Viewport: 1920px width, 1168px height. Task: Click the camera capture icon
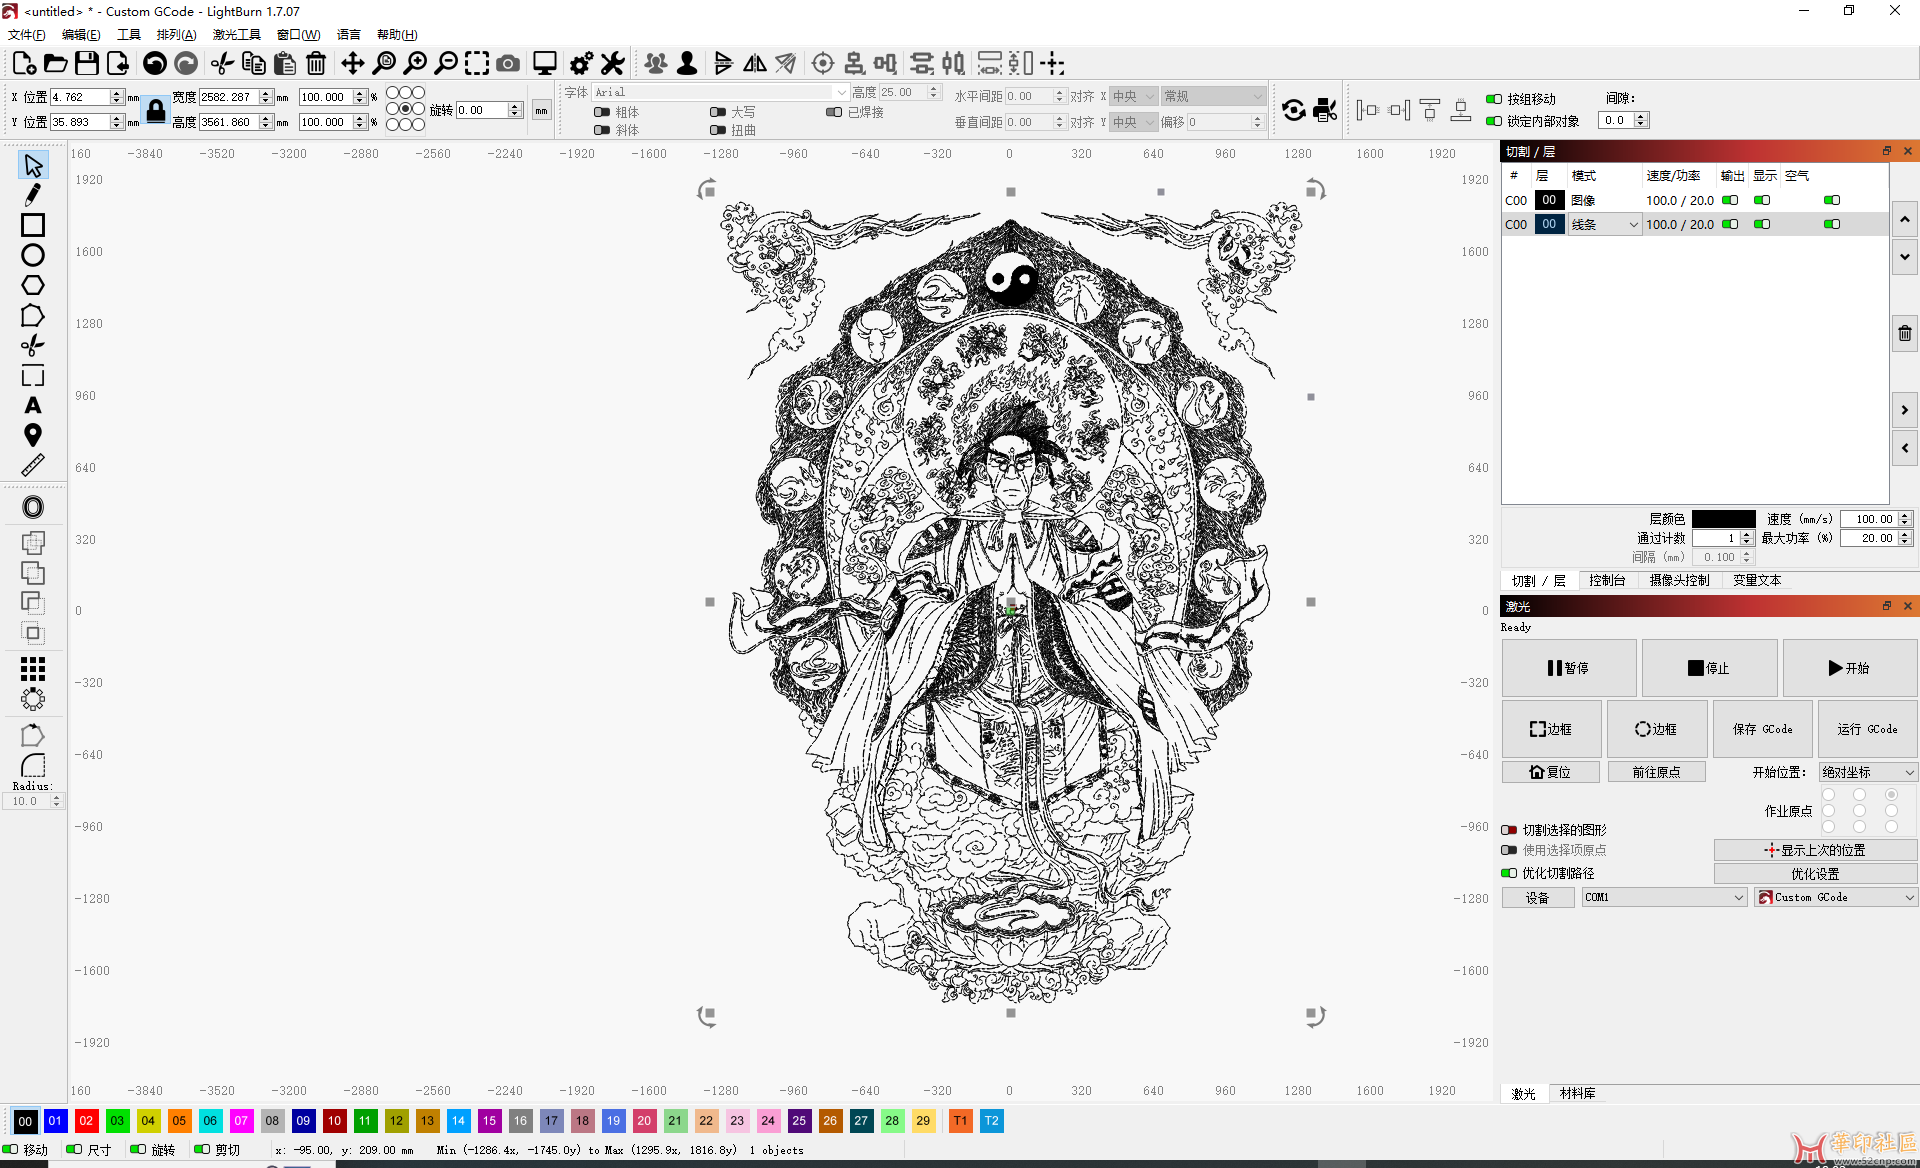tap(508, 64)
